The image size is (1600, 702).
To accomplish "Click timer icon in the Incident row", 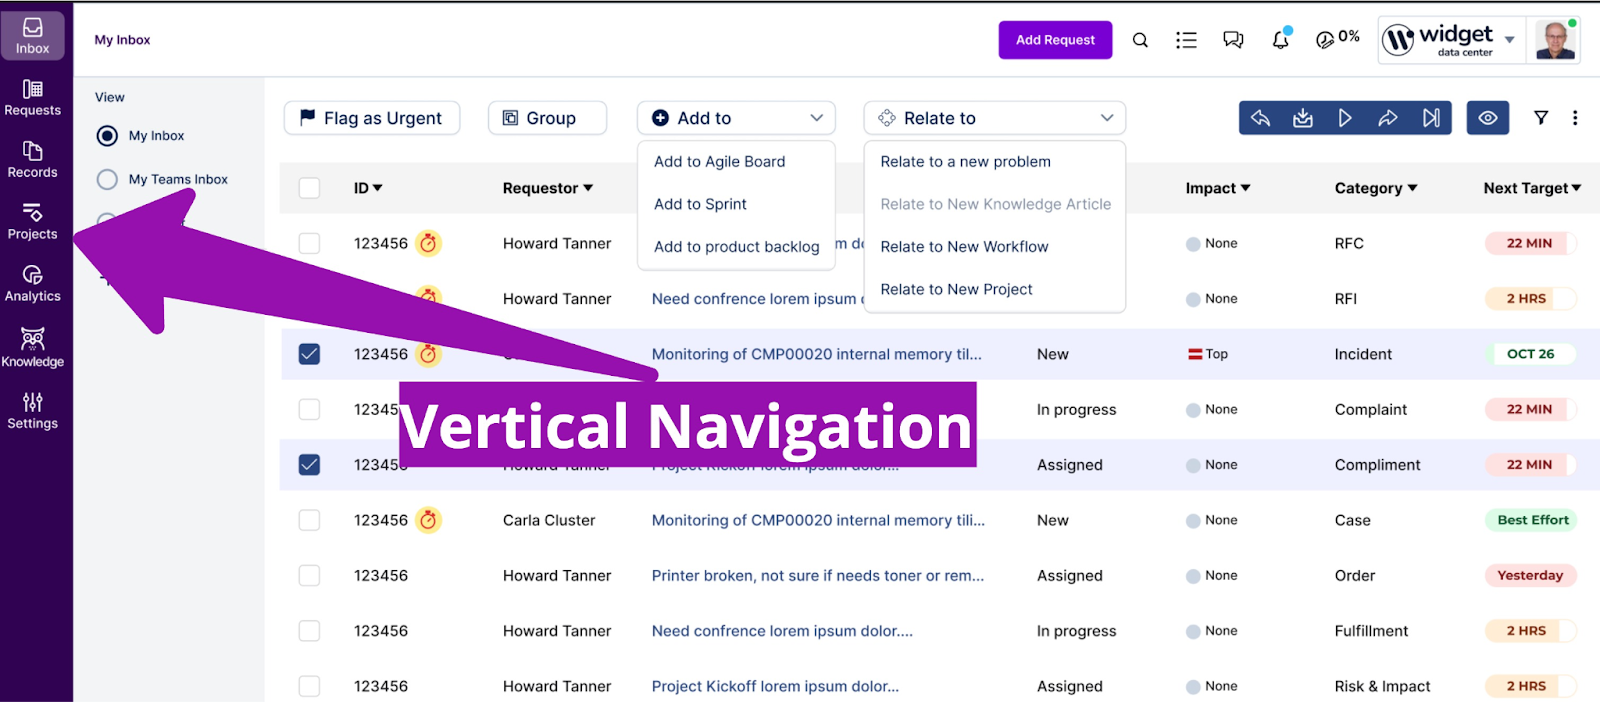I will tap(429, 354).
